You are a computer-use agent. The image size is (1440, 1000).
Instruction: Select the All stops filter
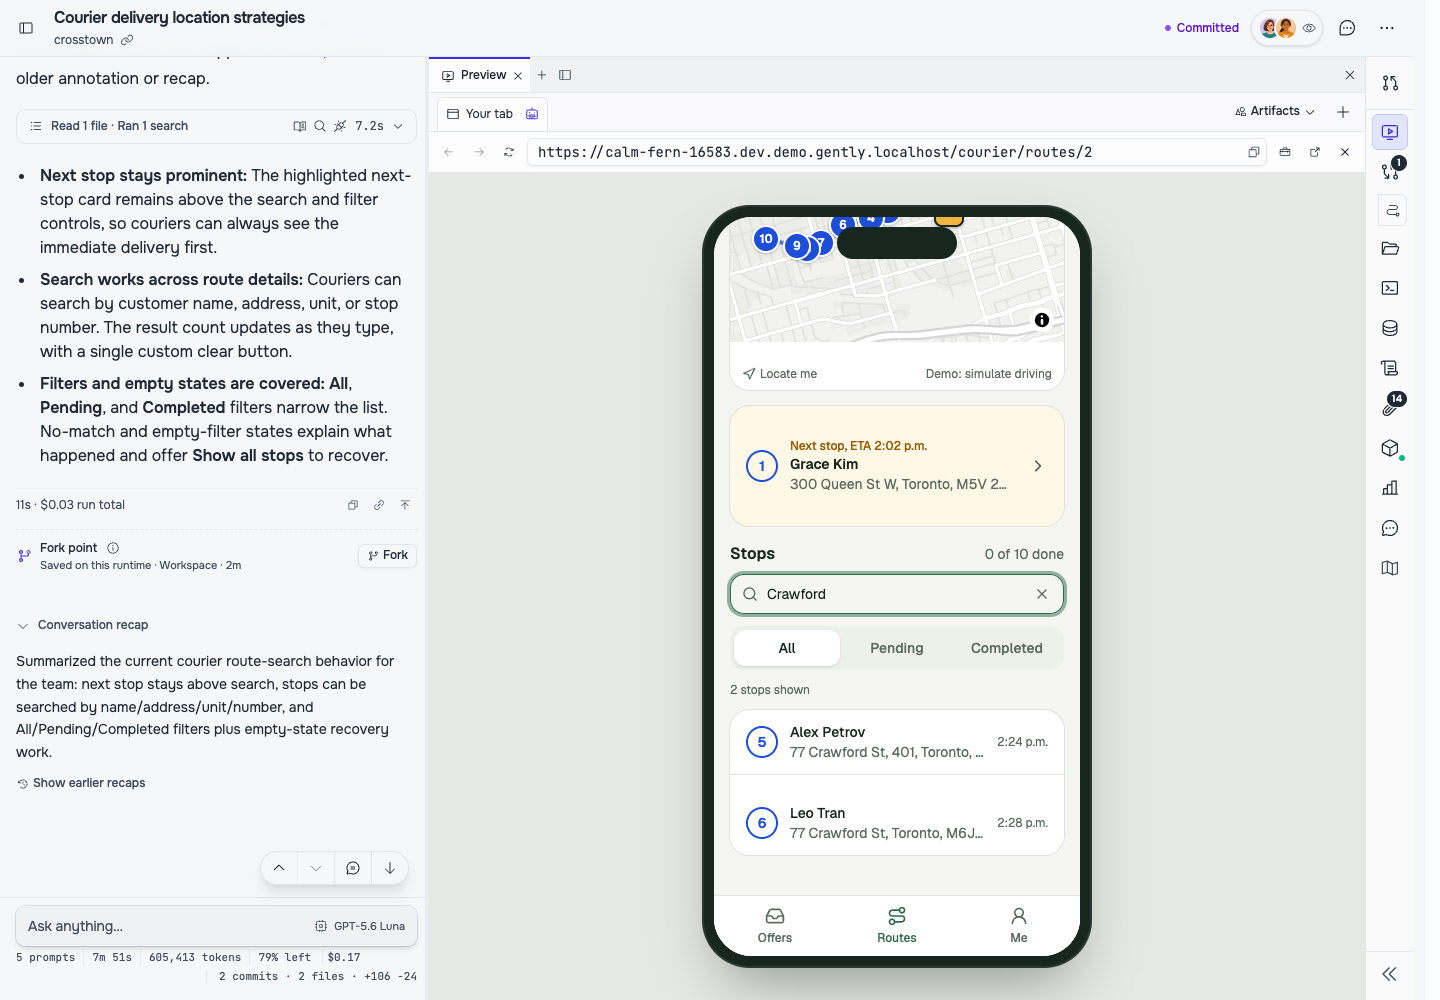click(787, 648)
